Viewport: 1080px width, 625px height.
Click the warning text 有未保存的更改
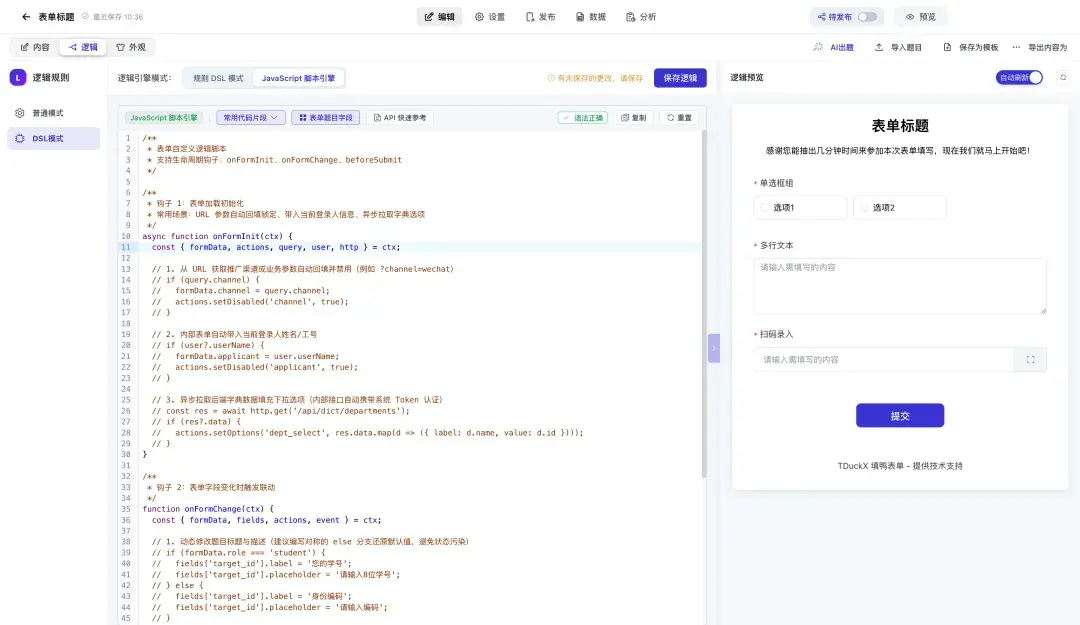point(600,79)
